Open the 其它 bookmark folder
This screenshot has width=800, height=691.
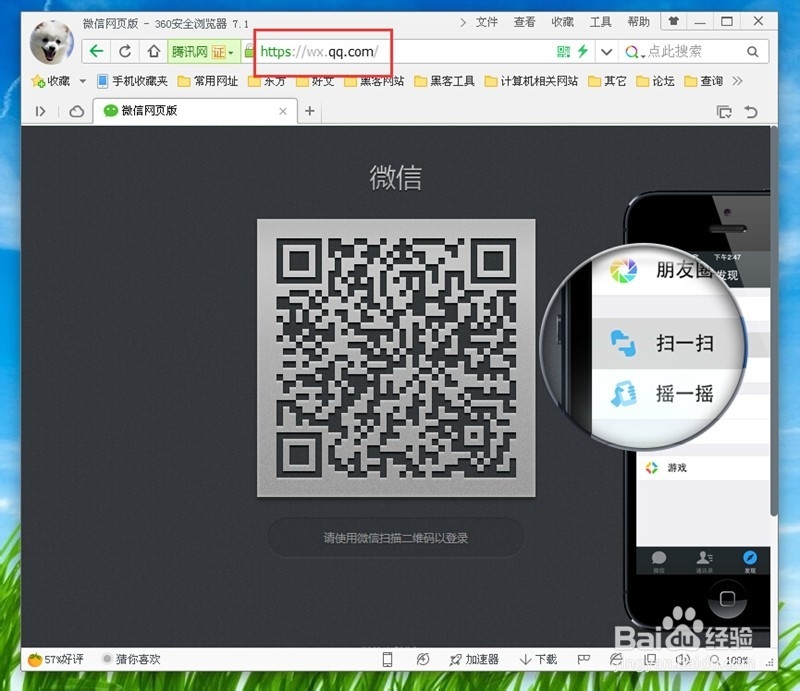(607, 81)
